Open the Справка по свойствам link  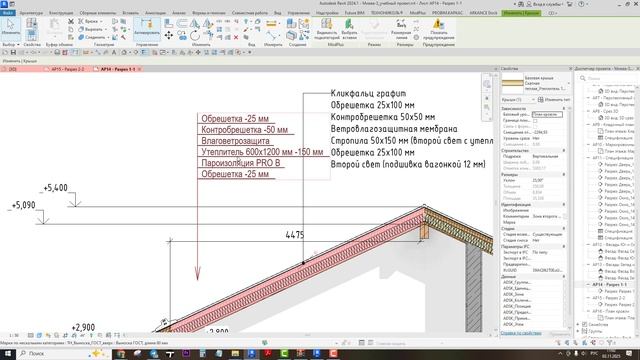521,333
